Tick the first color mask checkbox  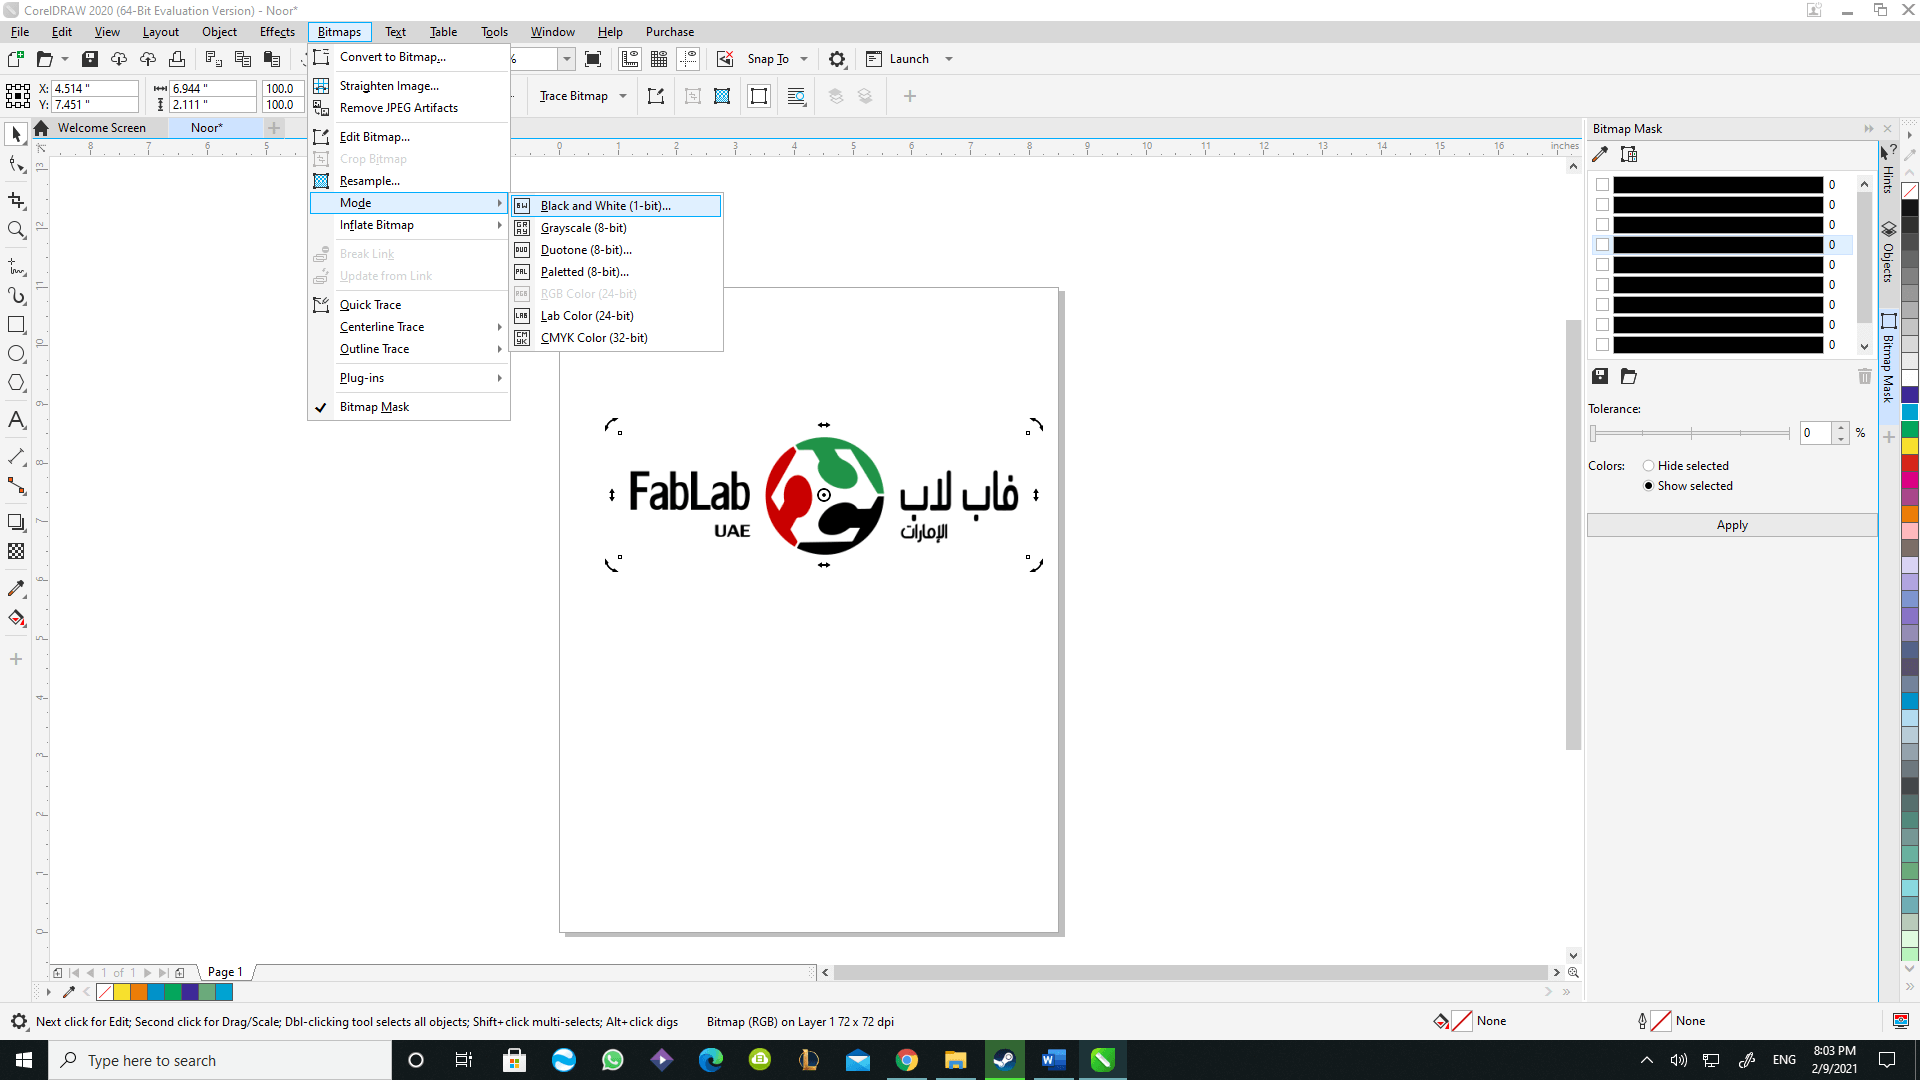[1603, 185]
